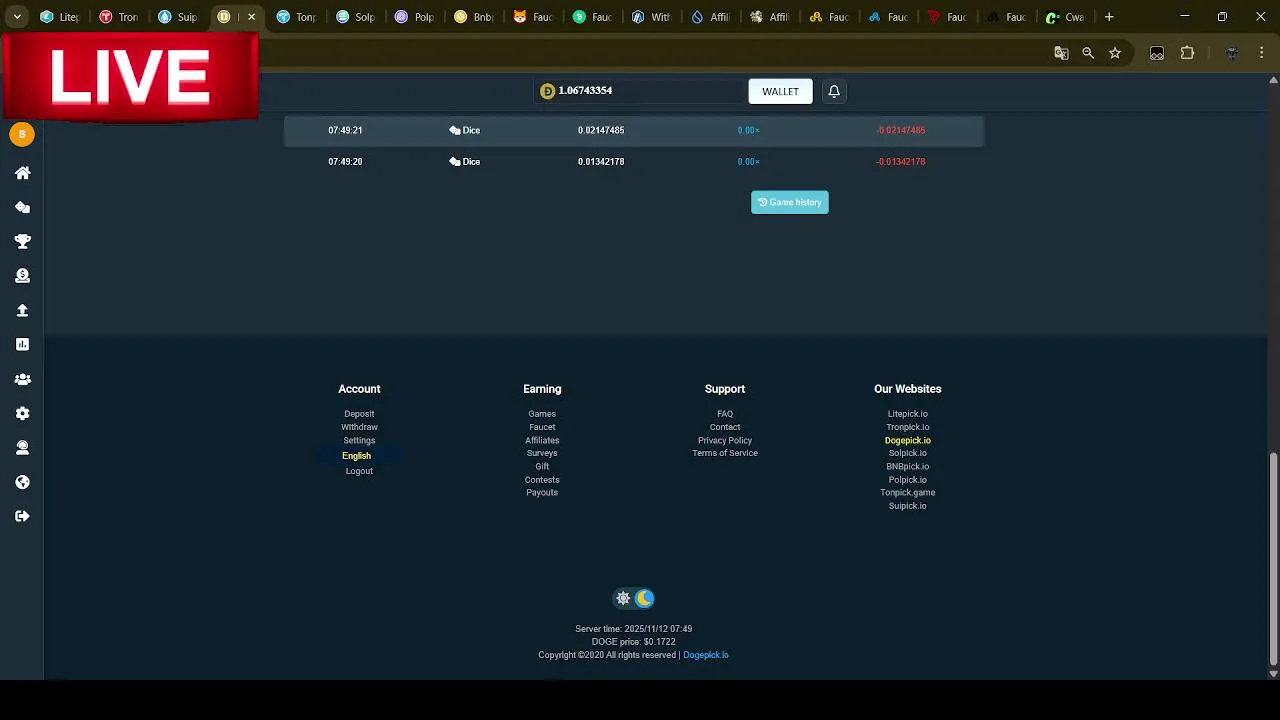The width and height of the screenshot is (1280, 720).
Task: Open the dice games sidebar icon
Action: pyautogui.click(x=22, y=207)
